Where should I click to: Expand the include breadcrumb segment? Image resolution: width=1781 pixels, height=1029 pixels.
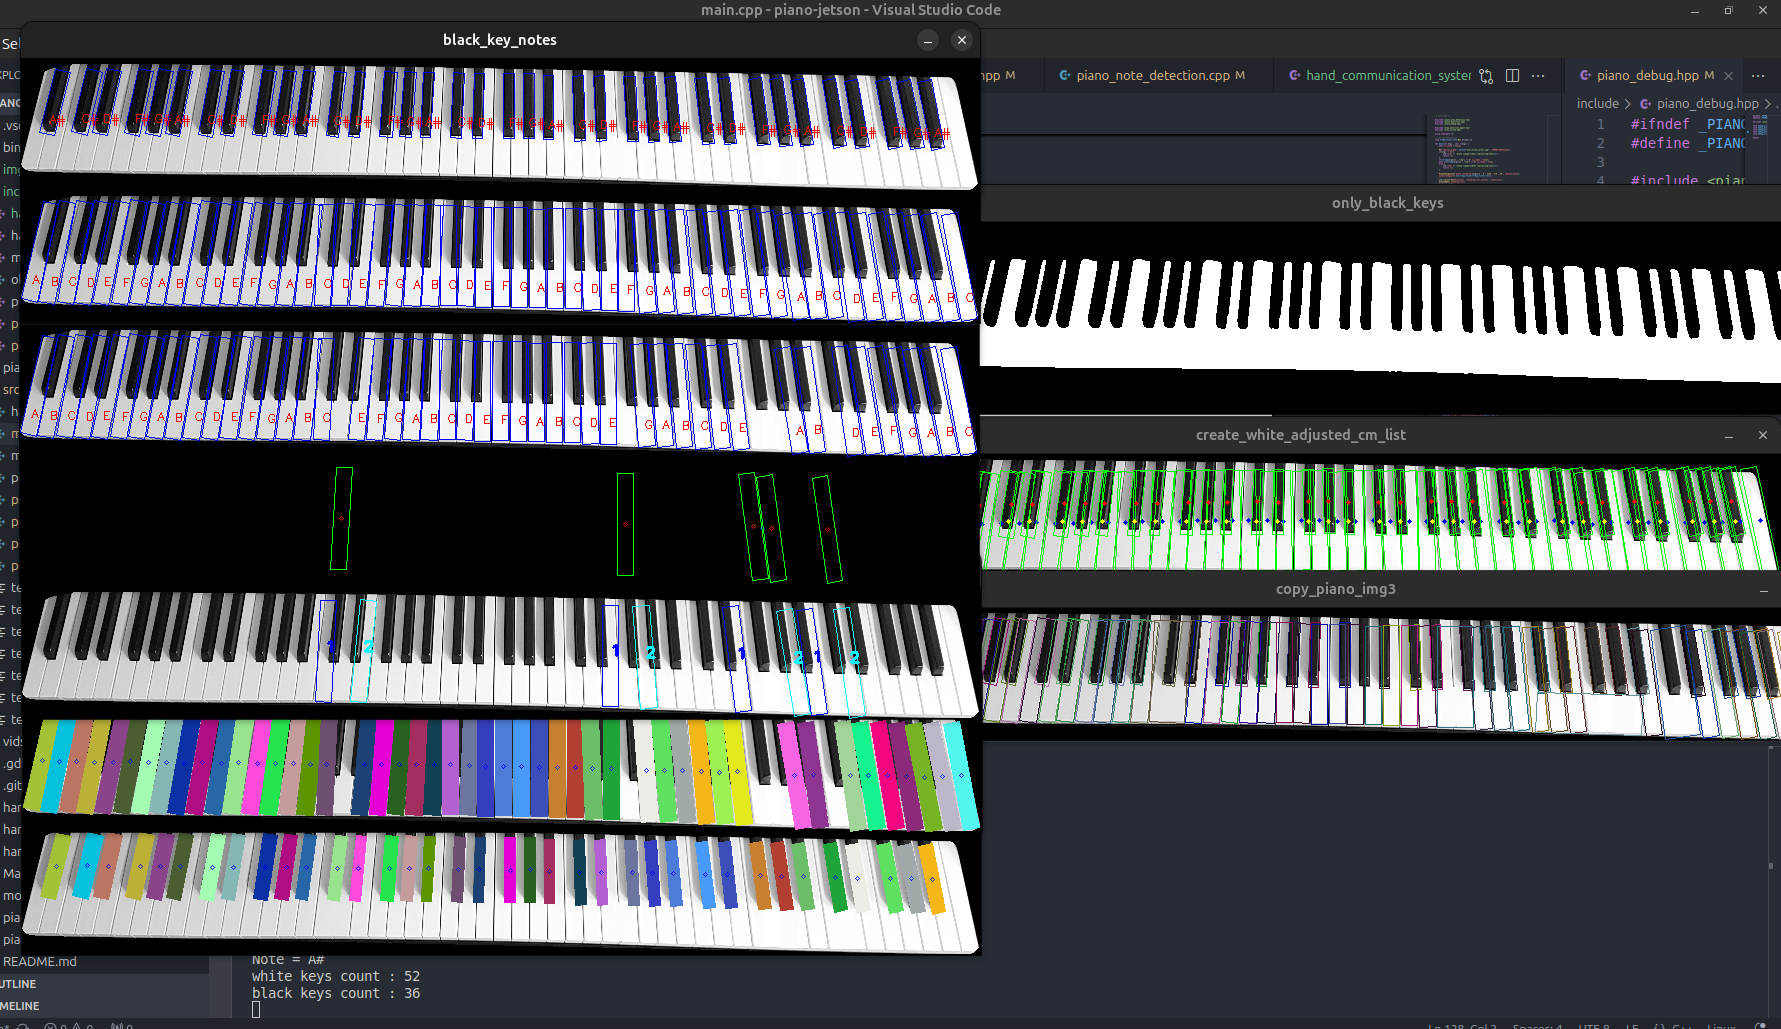point(1597,104)
